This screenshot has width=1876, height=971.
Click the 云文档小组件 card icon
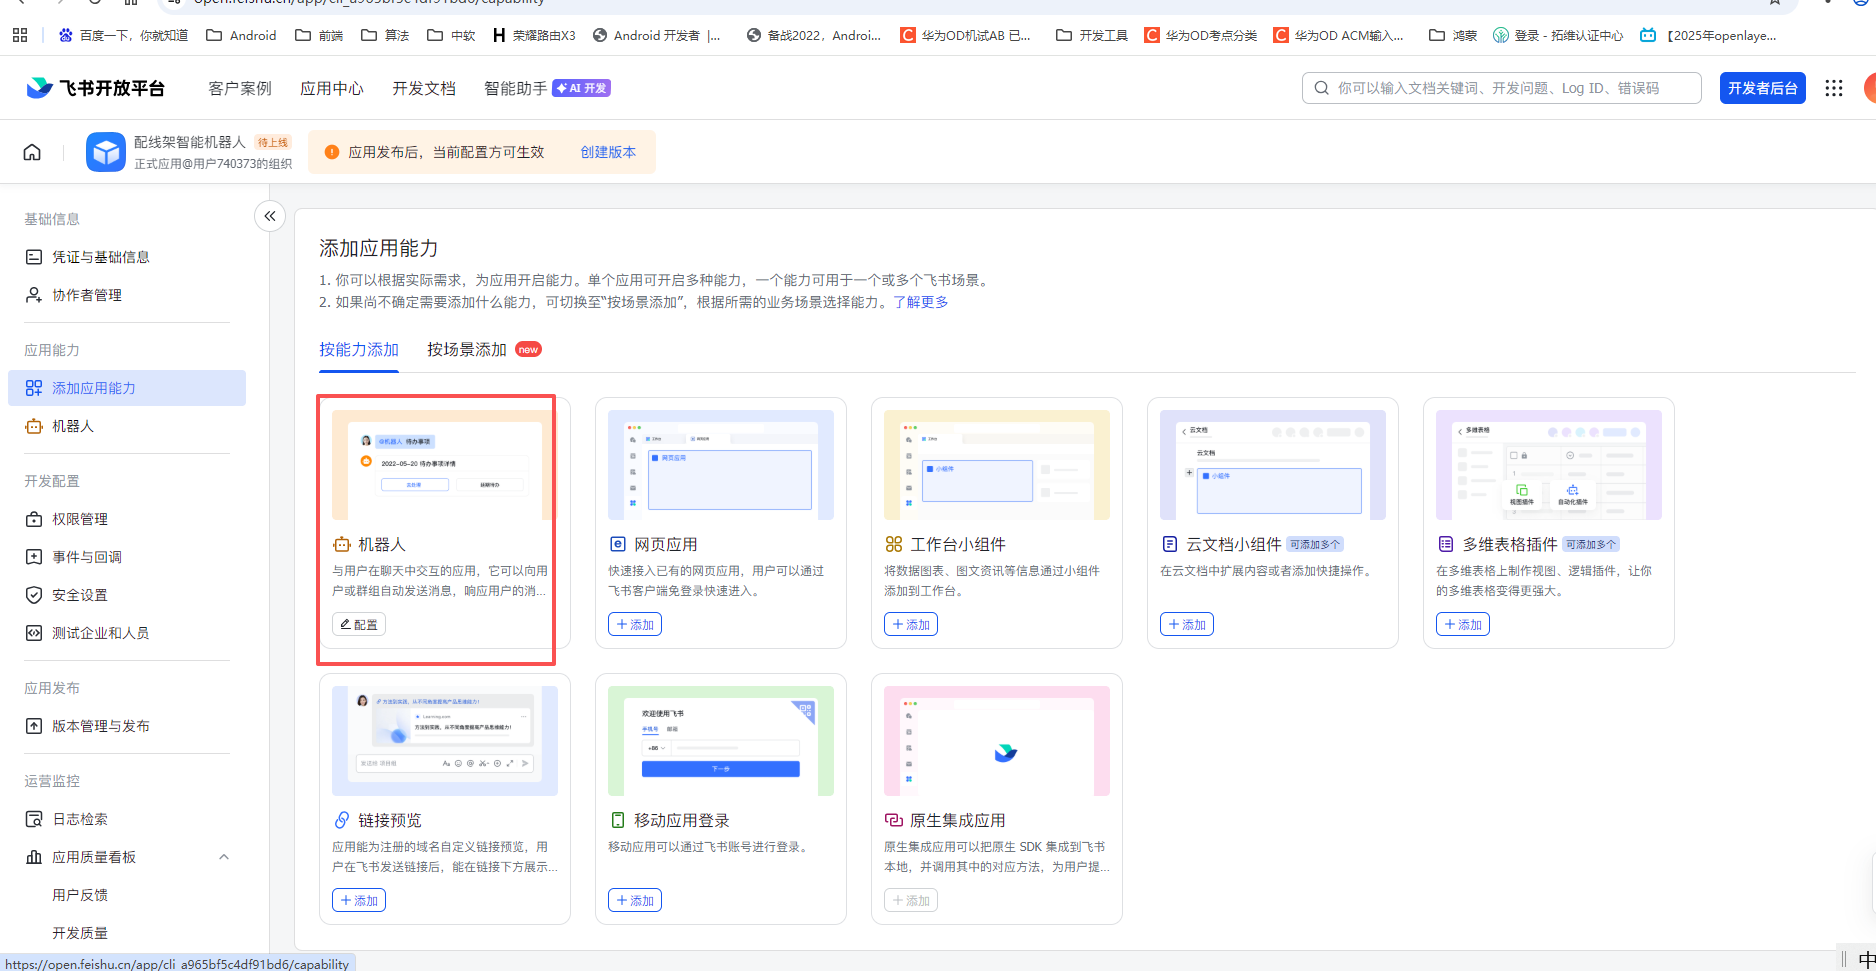pyautogui.click(x=1170, y=544)
